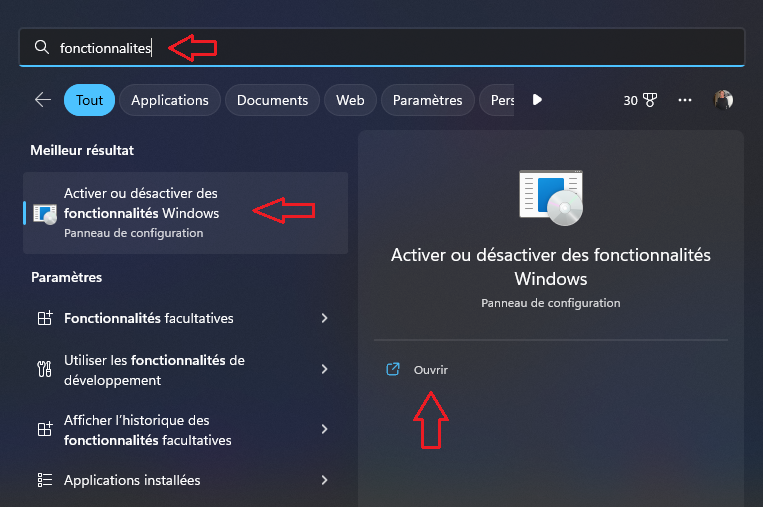Open Afficher l'historique des fonctionnalités facultatives

coord(185,430)
